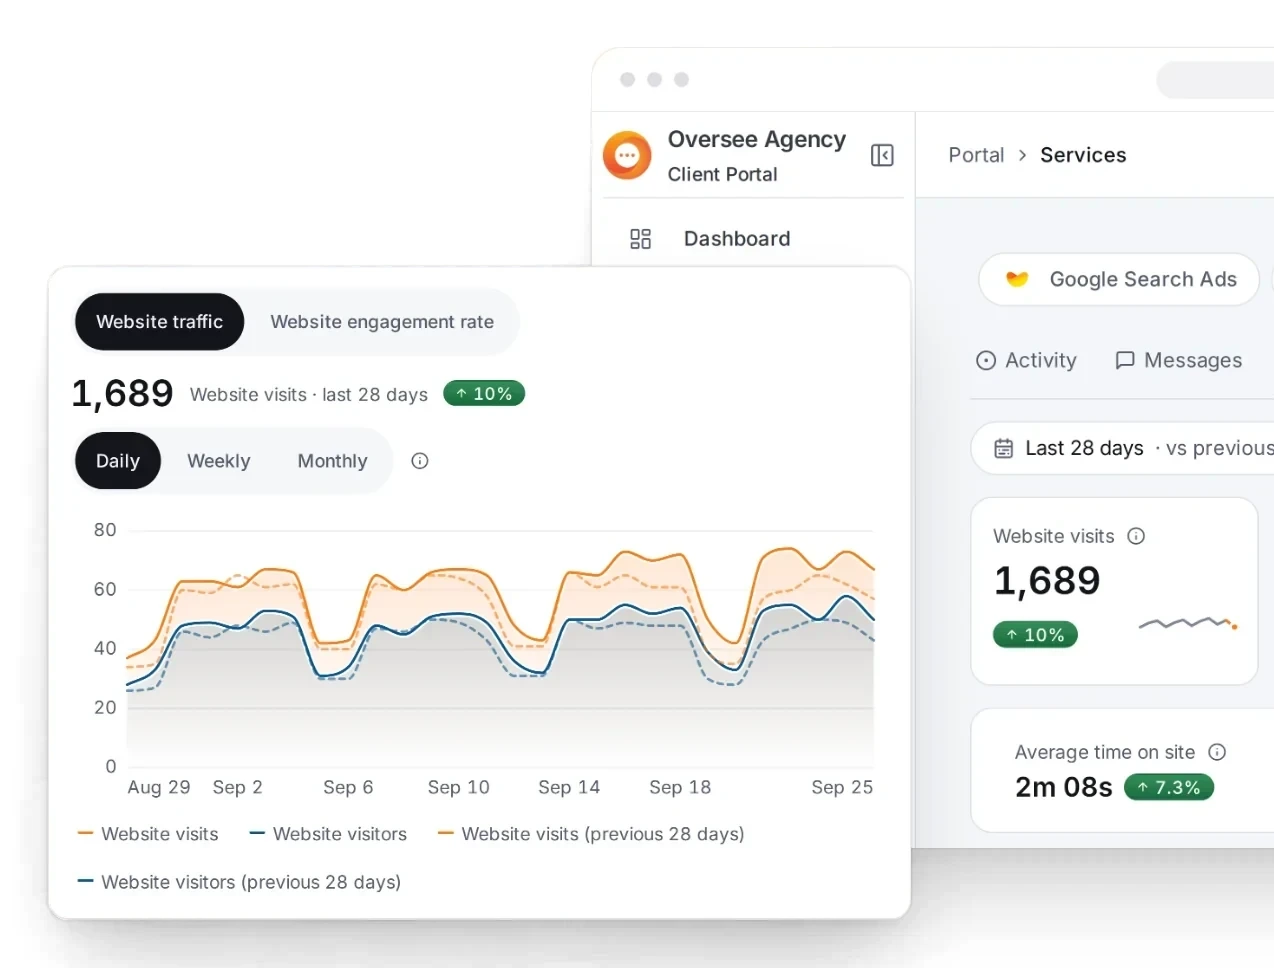
Task: Select the Website engagement rate tab
Action: [x=382, y=322]
